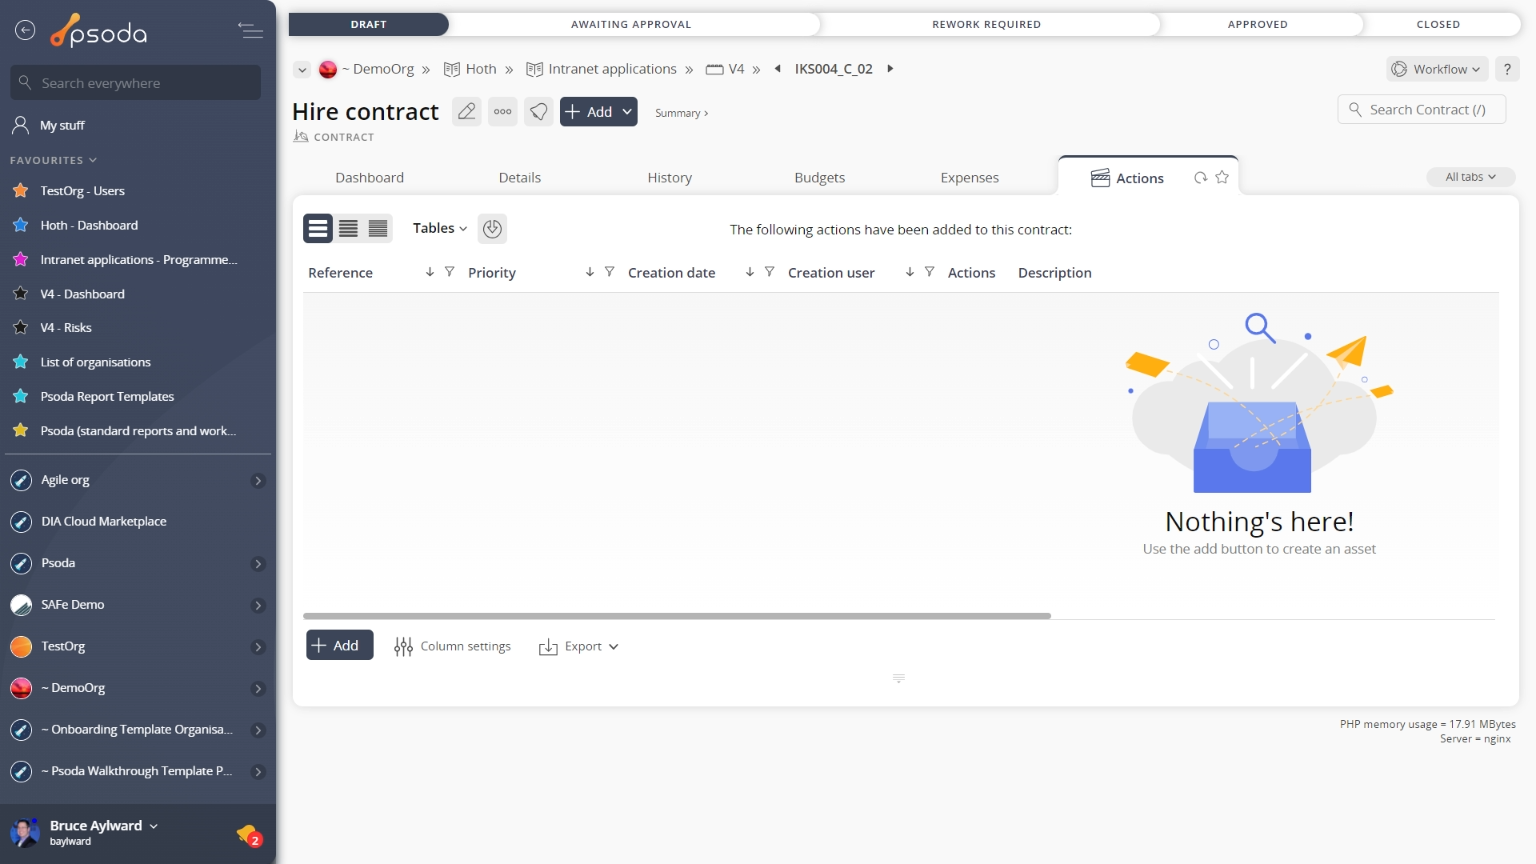Go to next contract arrow

pos(890,69)
